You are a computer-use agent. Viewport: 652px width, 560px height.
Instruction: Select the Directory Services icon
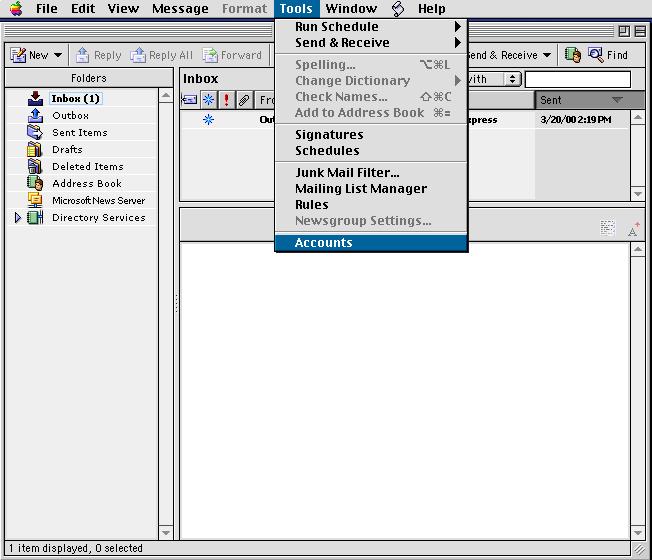(35, 217)
